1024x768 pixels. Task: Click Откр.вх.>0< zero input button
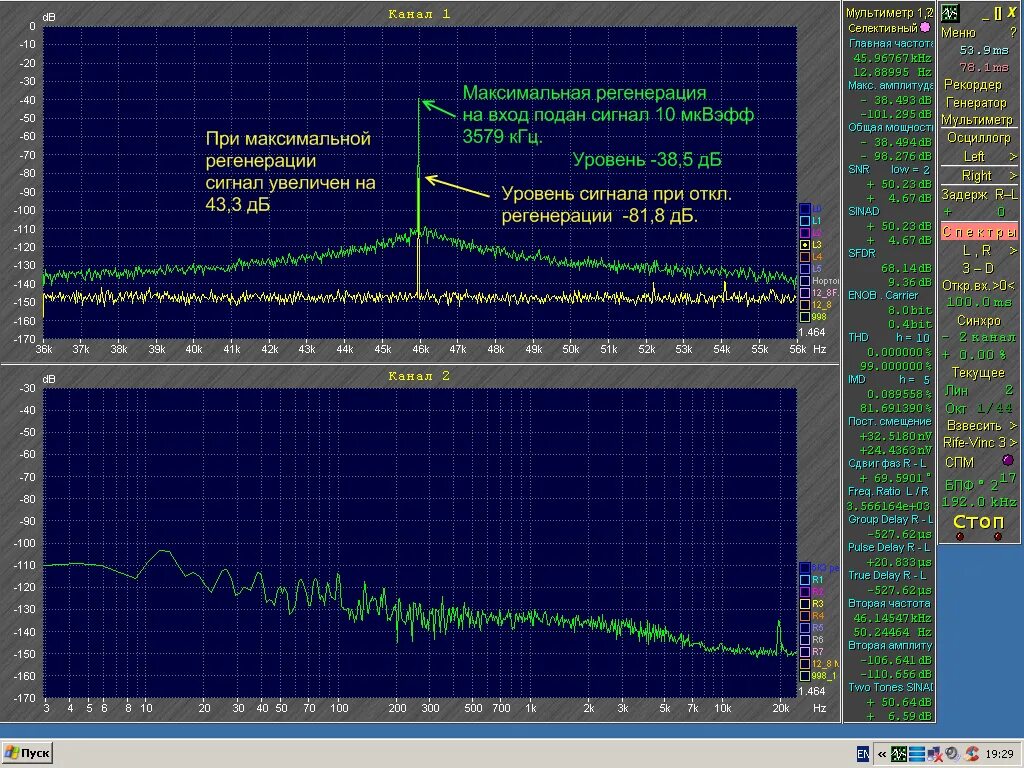(x=978, y=285)
